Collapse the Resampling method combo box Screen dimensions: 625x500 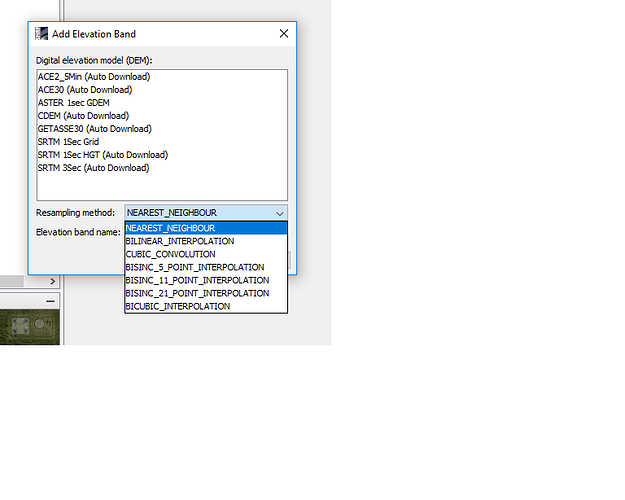(x=280, y=213)
